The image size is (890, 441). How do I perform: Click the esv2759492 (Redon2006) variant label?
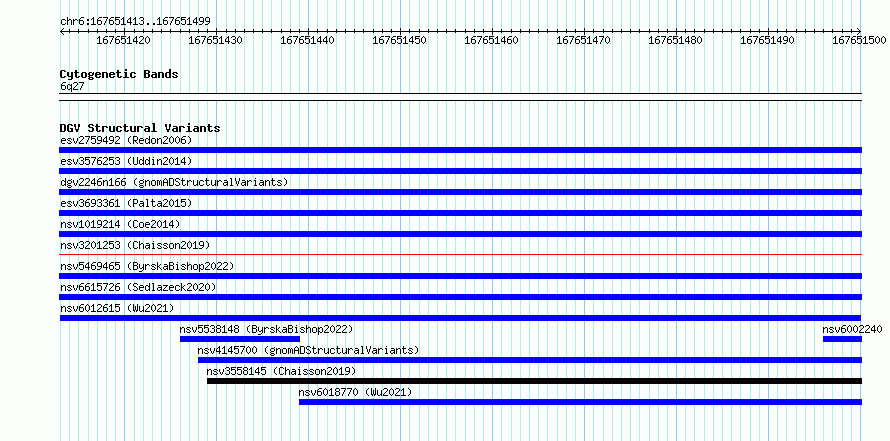(x=126, y=140)
